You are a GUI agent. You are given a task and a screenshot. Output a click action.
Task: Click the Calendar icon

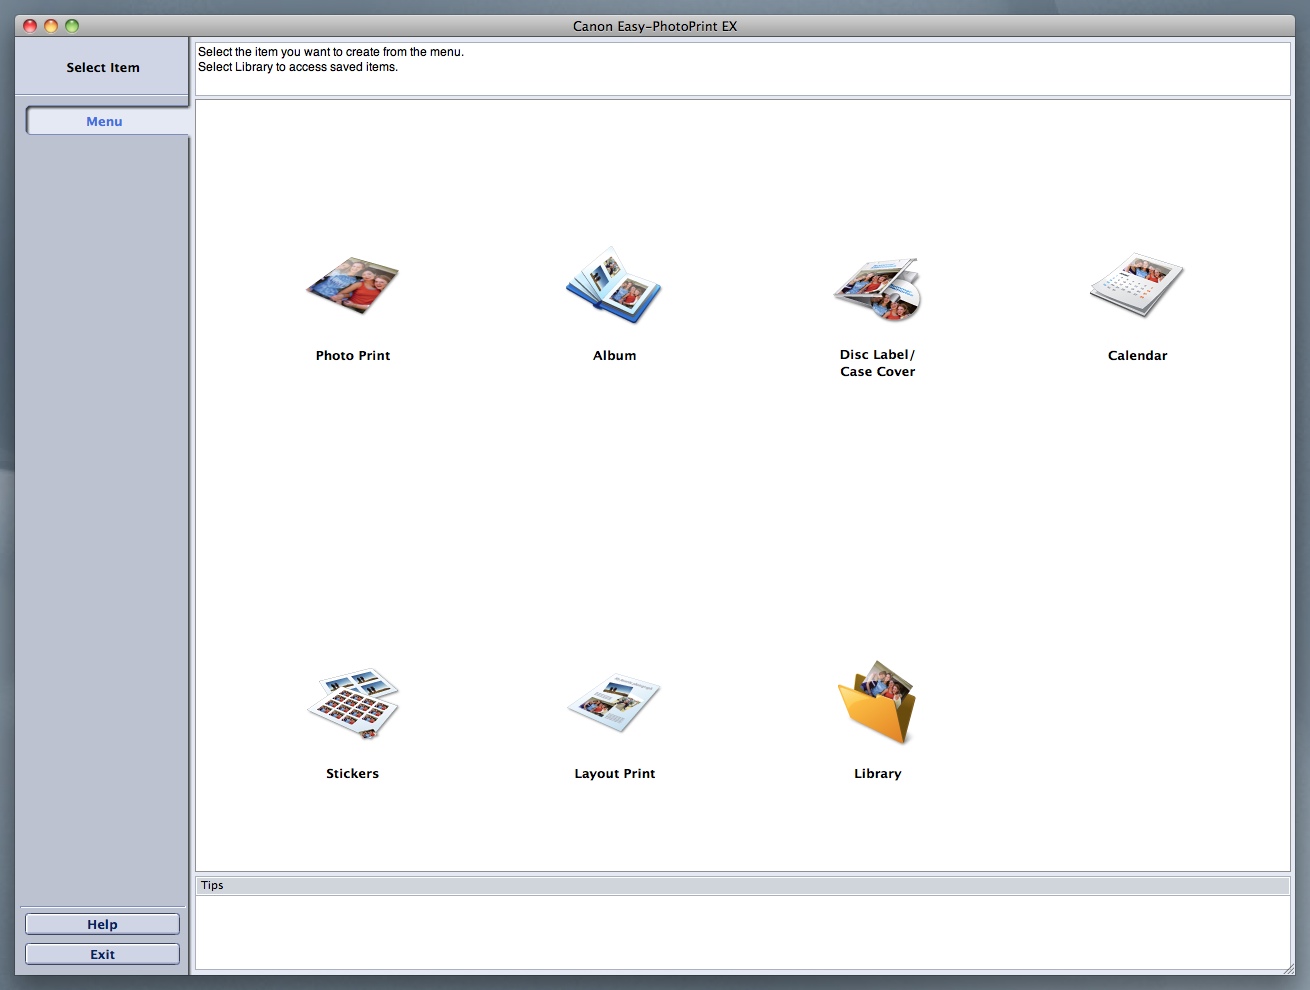pyautogui.click(x=1137, y=285)
